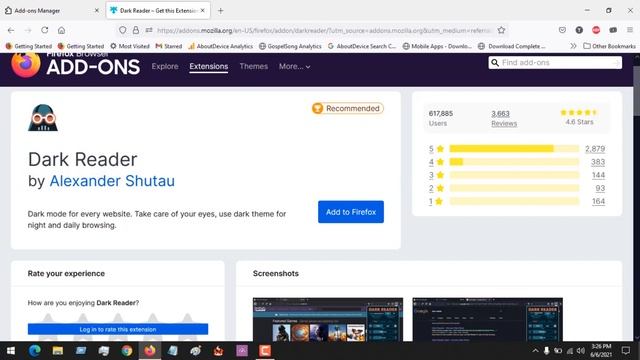Image resolution: width=640 pixels, height=360 pixels.
Task: Open the 93 two-star reviews count
Action: pos(600,188)
